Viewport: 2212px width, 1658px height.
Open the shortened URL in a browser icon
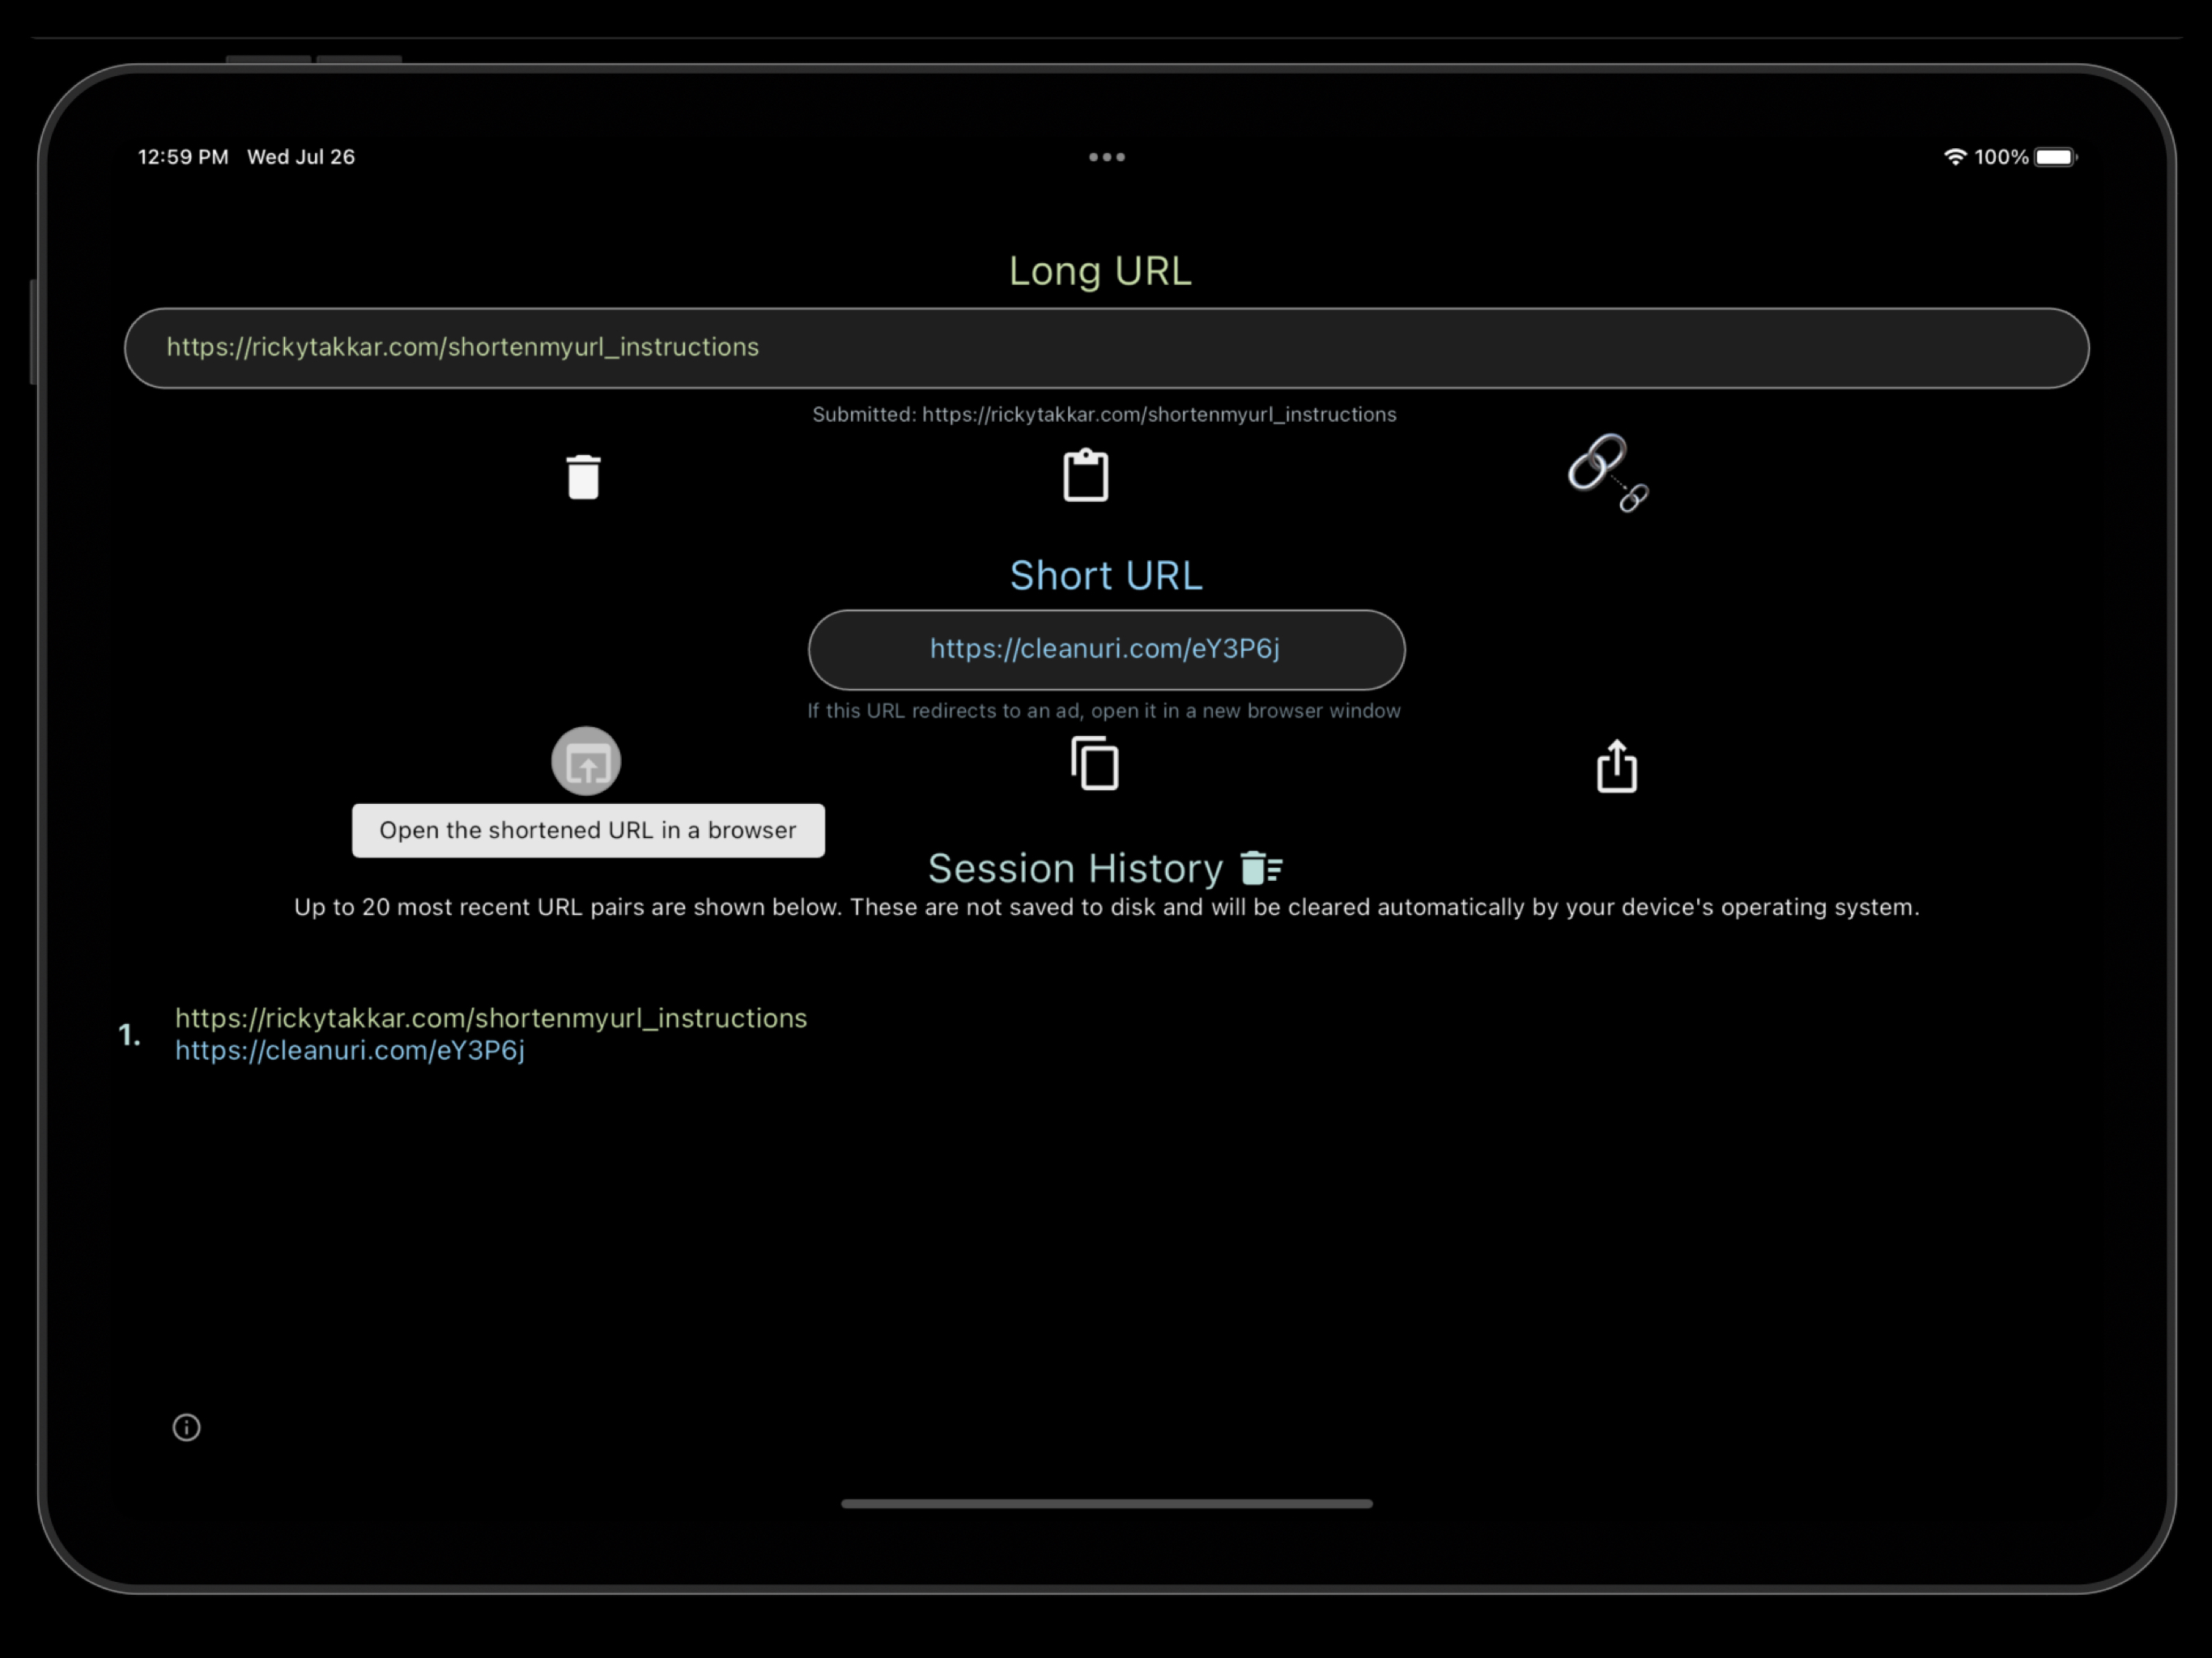586,762
